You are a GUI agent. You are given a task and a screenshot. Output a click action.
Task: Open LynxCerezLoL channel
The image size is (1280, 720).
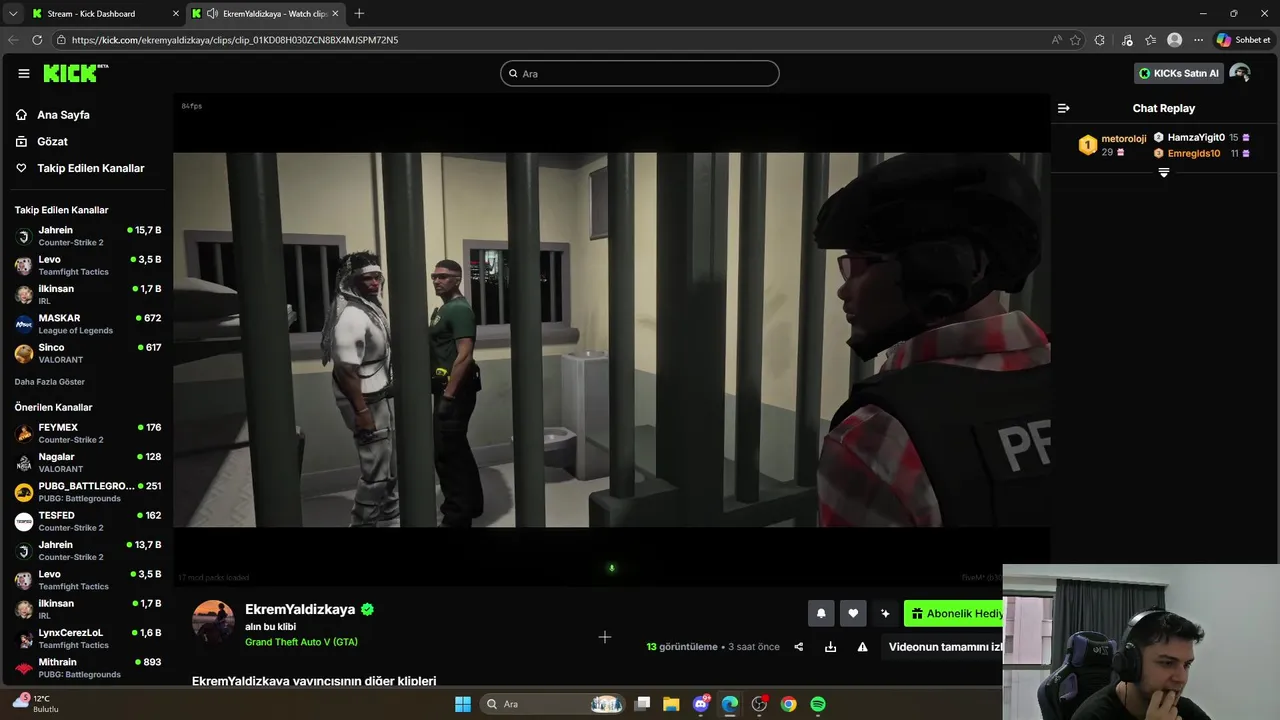(88, 638)
